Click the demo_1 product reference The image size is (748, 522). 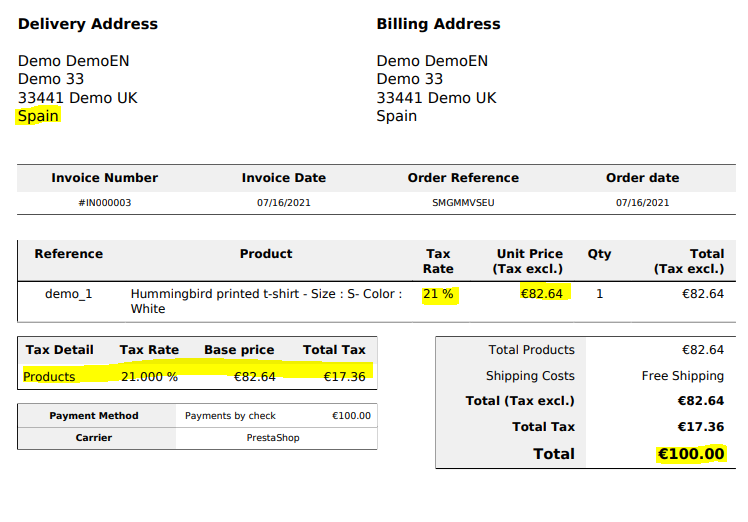(69, 294)
